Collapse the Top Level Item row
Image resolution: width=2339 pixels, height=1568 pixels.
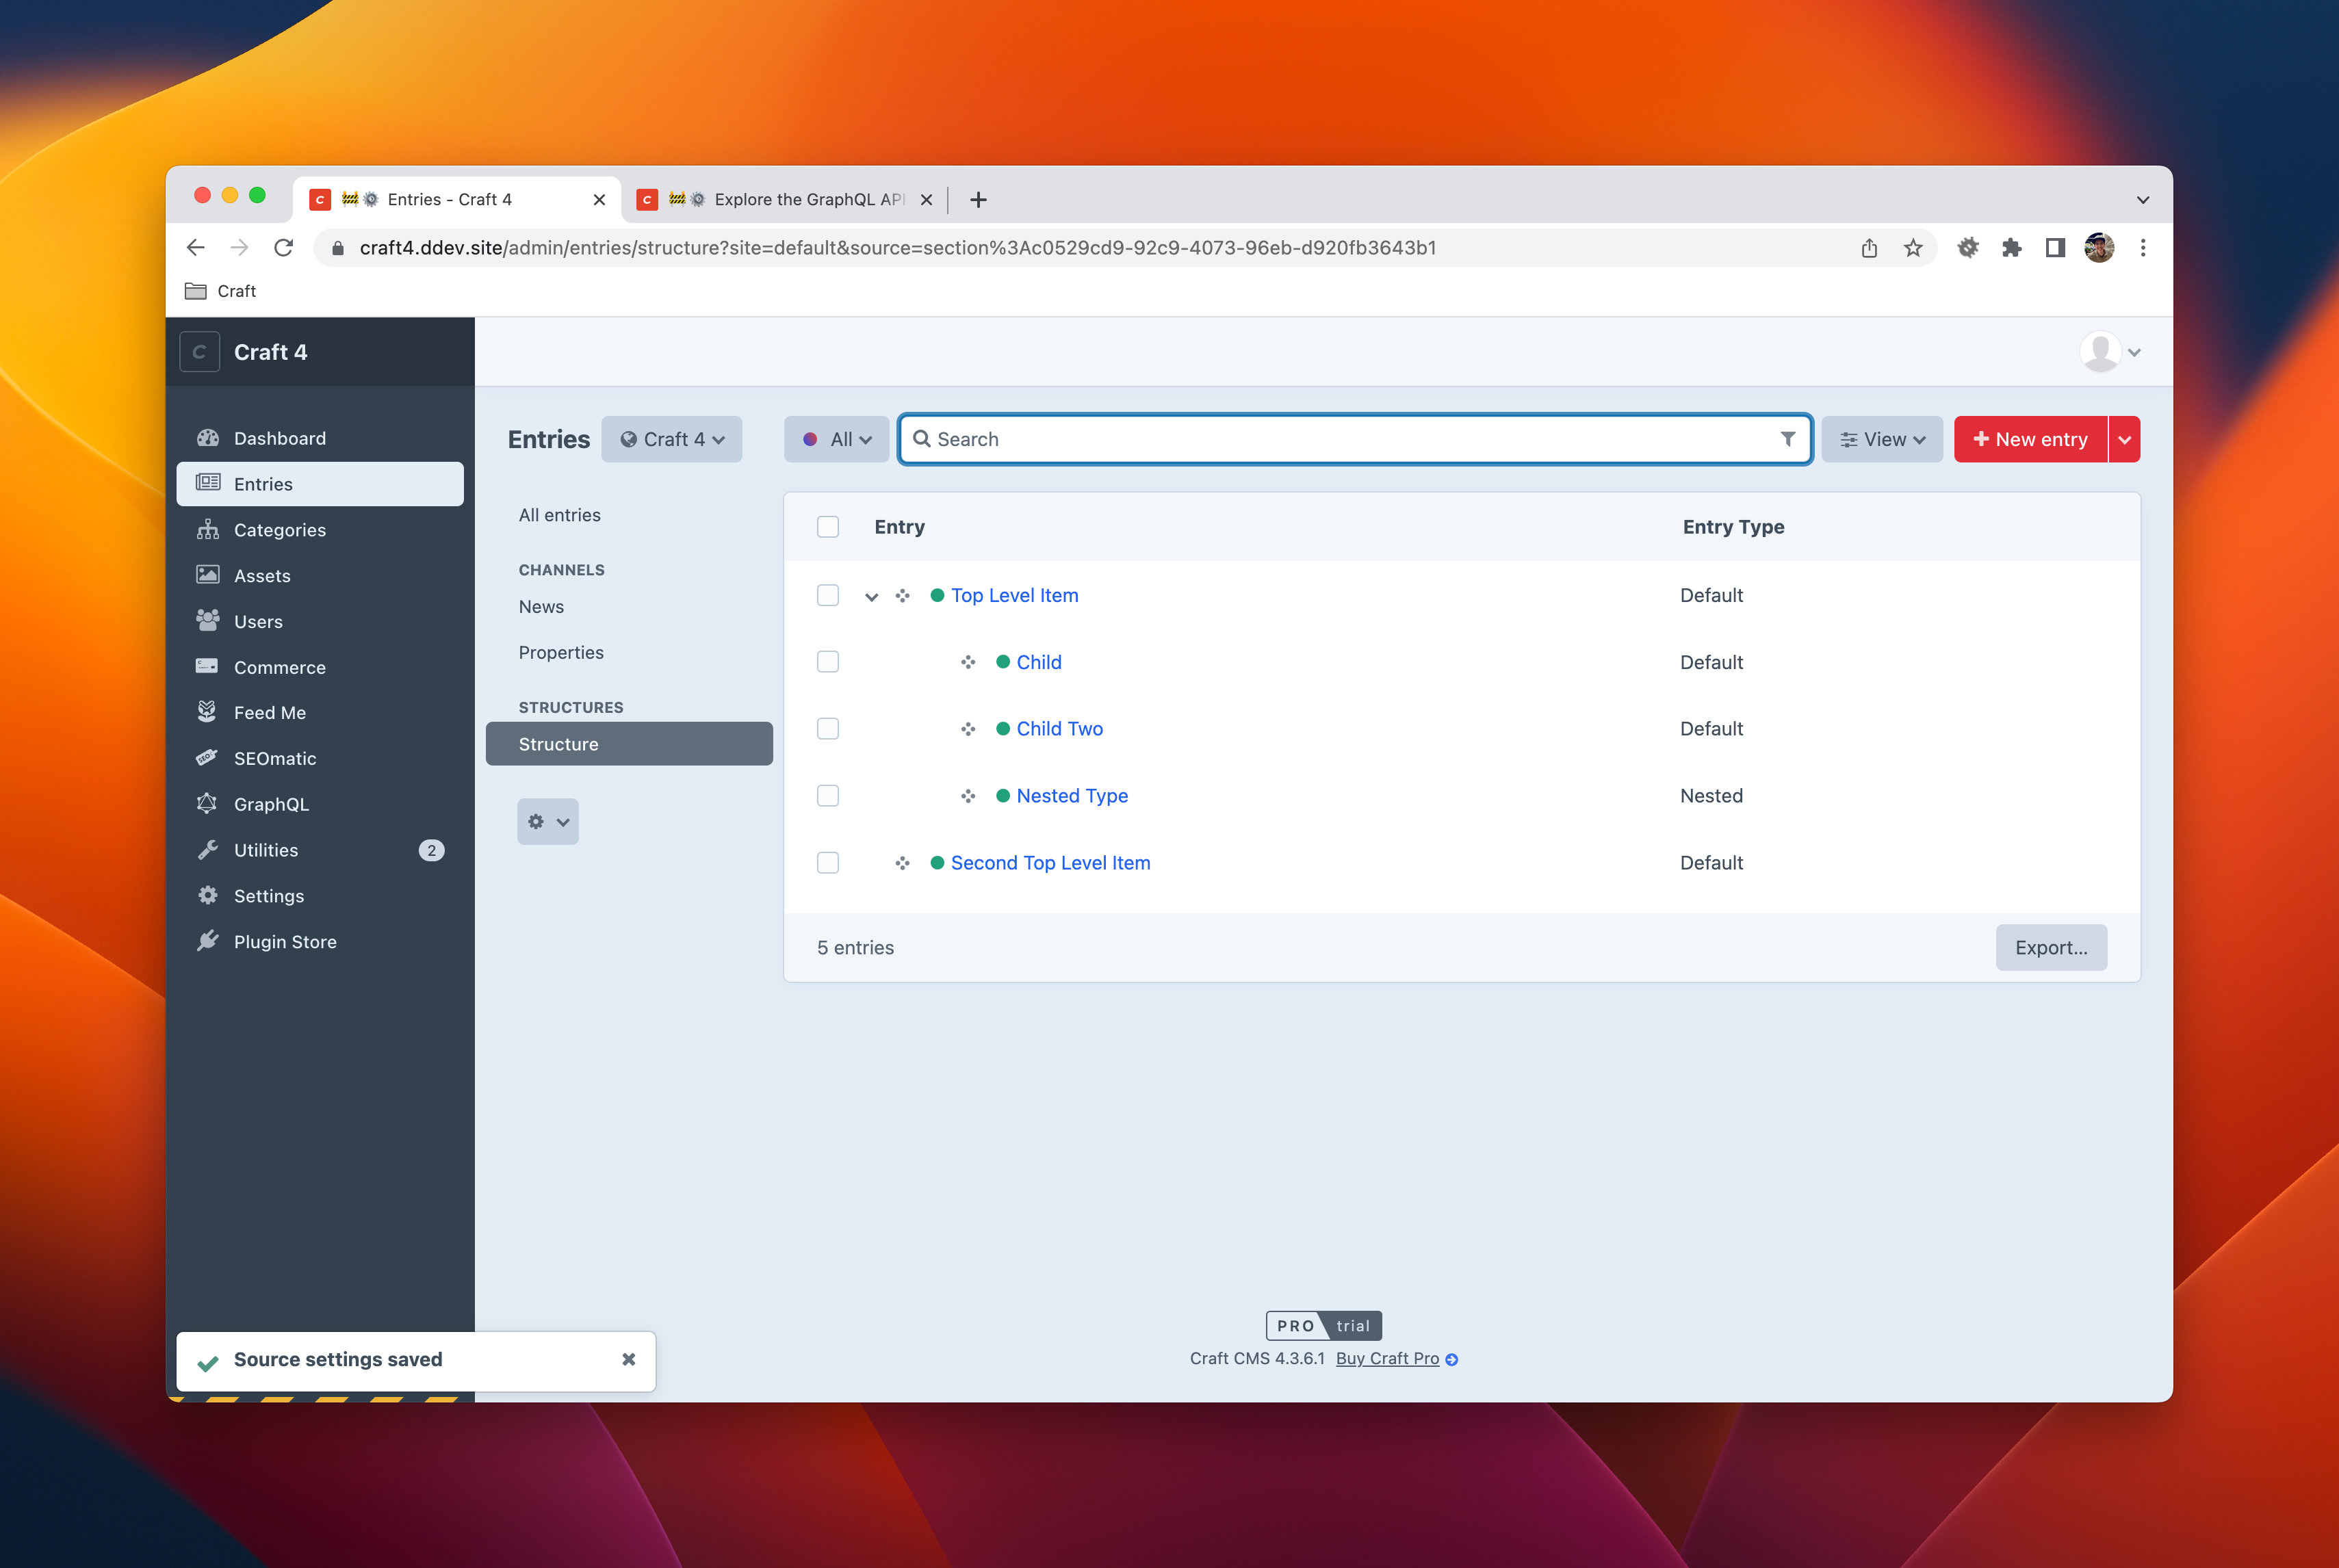pyautogui.click(x=872, y=597)
